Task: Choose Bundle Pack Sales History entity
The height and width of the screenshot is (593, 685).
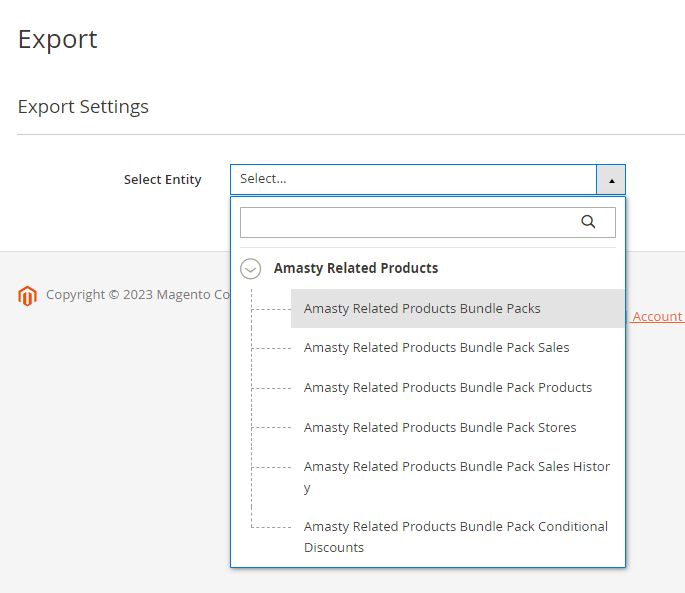Action: click(x=458, y=477)
